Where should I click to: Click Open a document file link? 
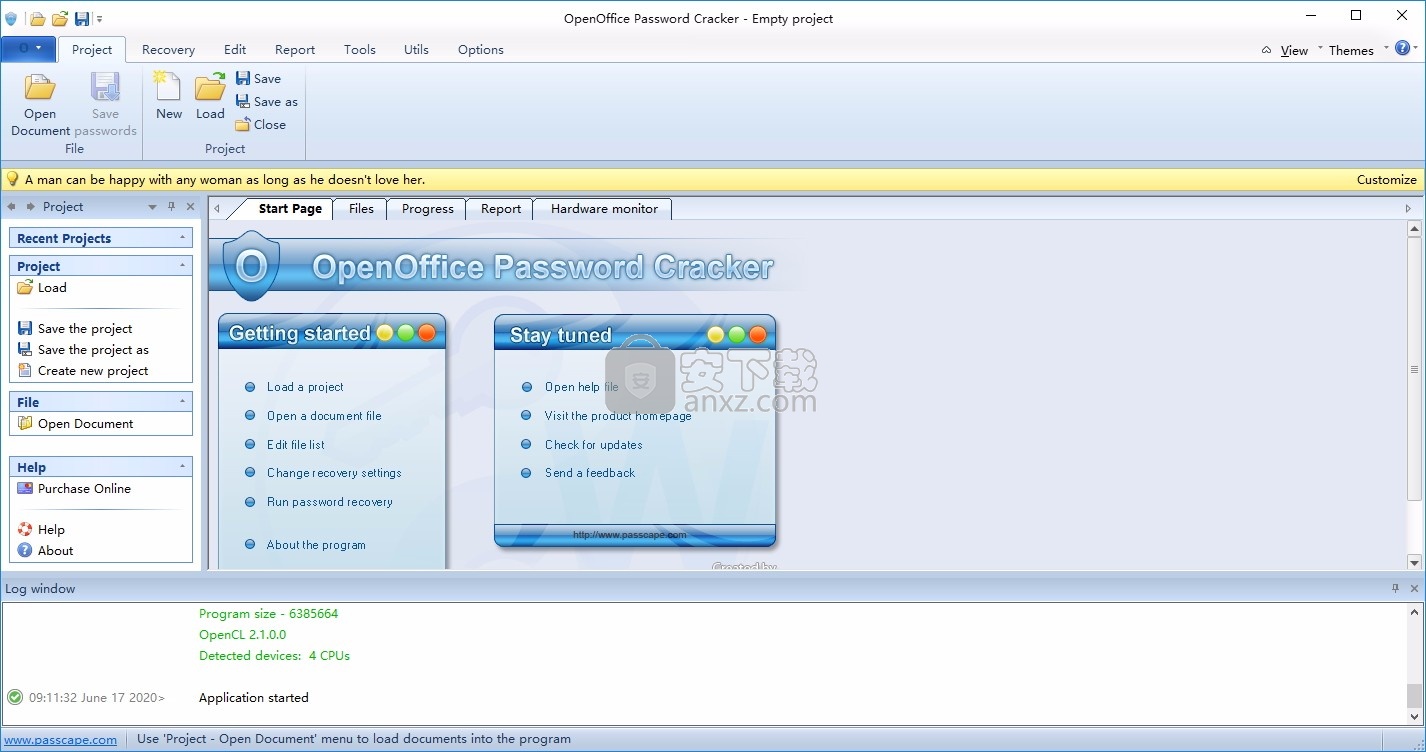click(324, 416)
